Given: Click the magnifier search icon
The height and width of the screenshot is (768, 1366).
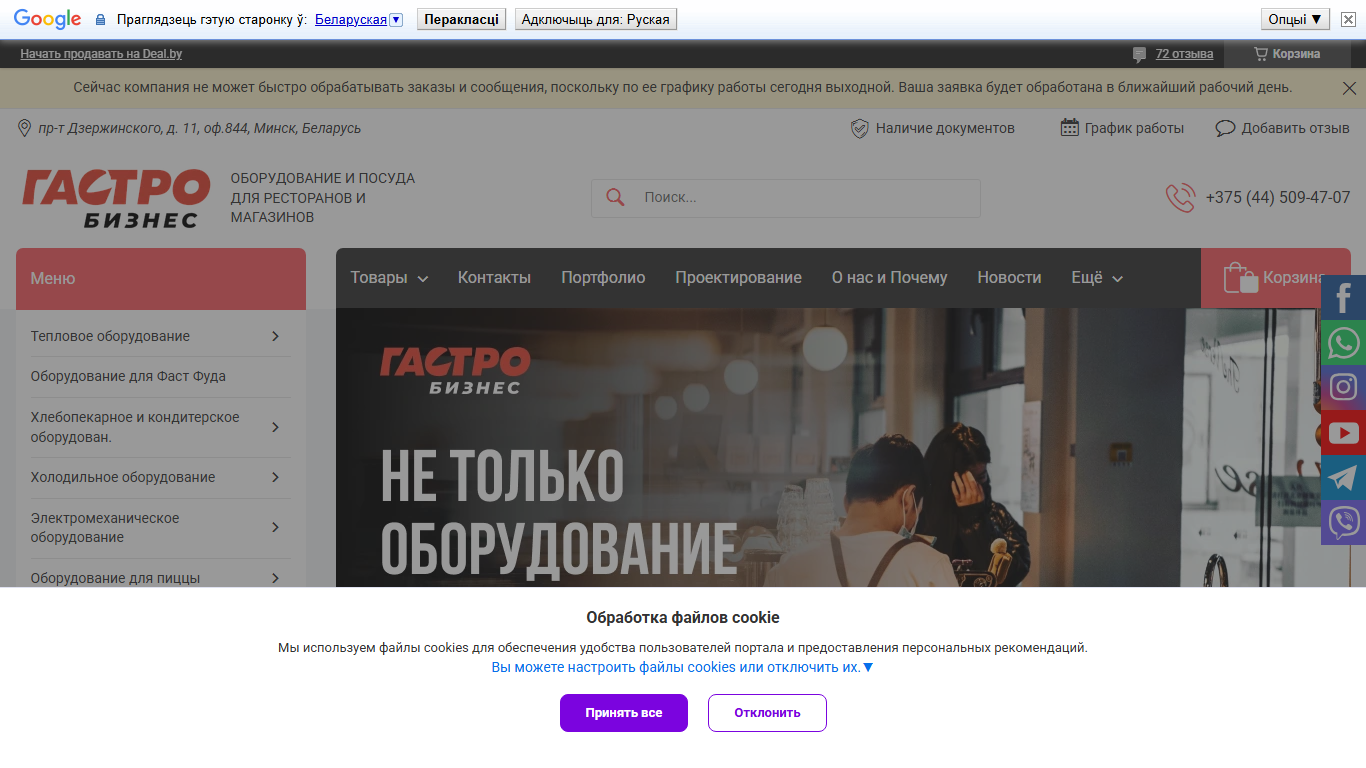Looking at the screenshot, I should tap(615, 197).
